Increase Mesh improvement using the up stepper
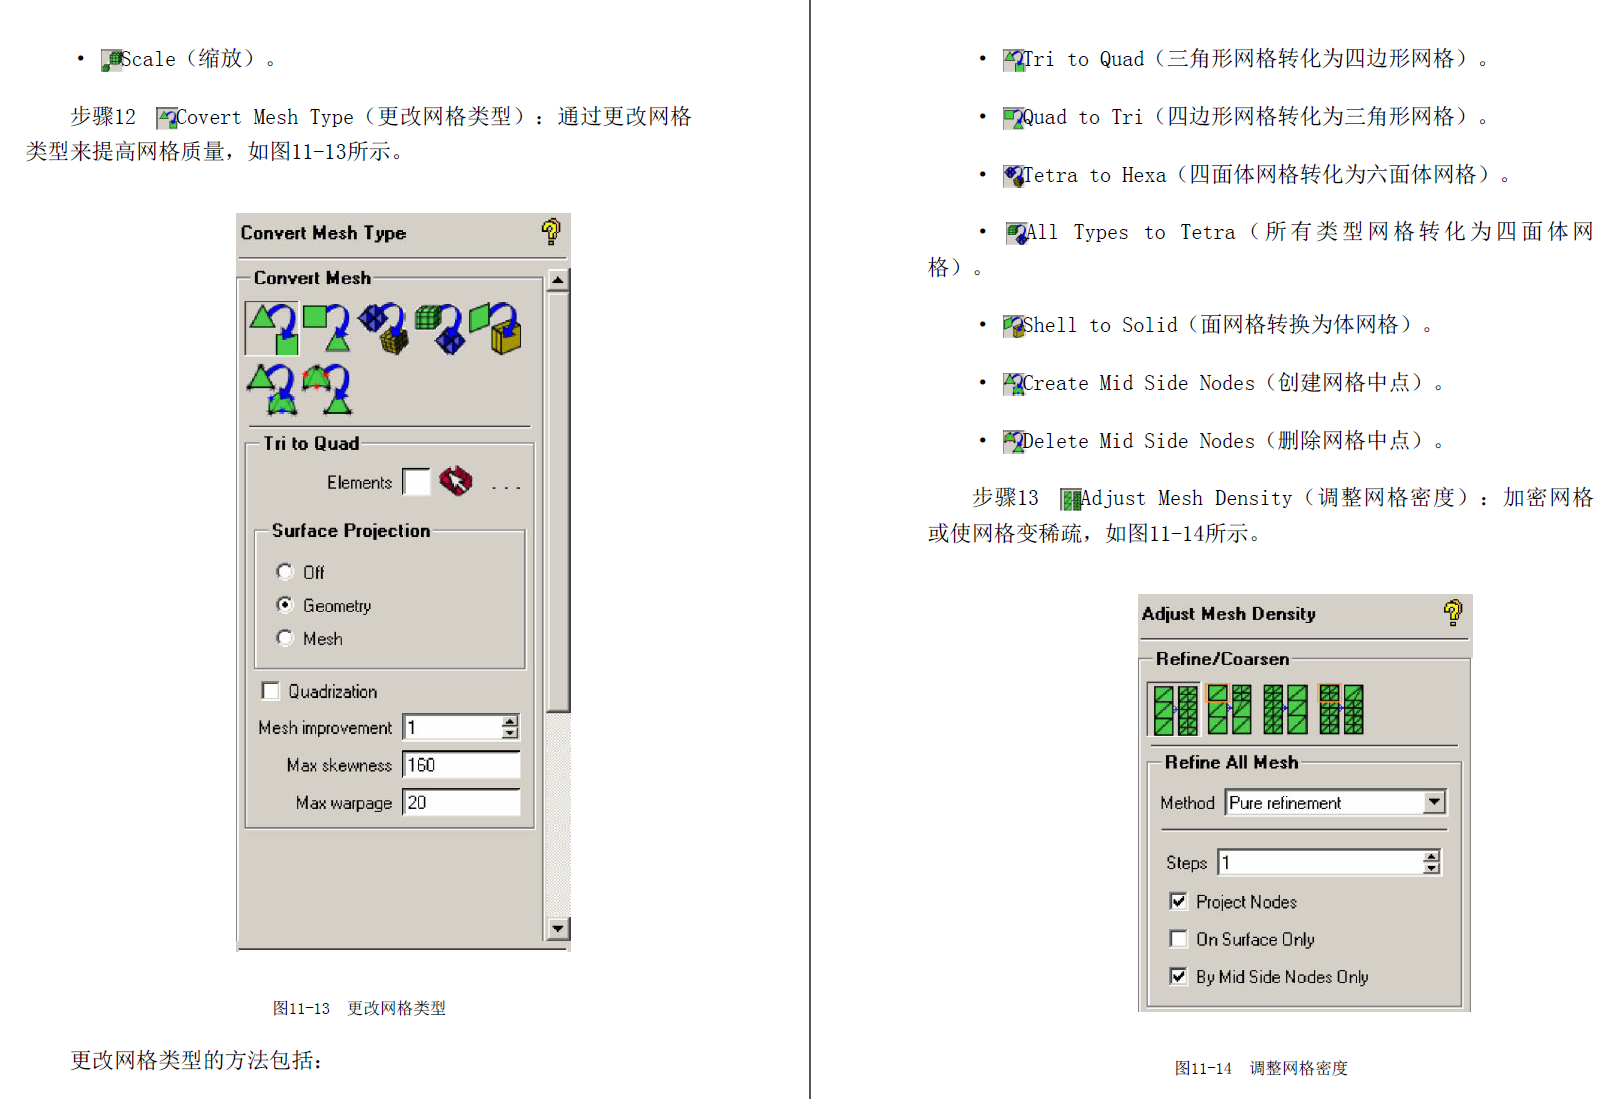Image resolution: width=1621 pixels, height=1099 pixels. (x=509, y=721)
